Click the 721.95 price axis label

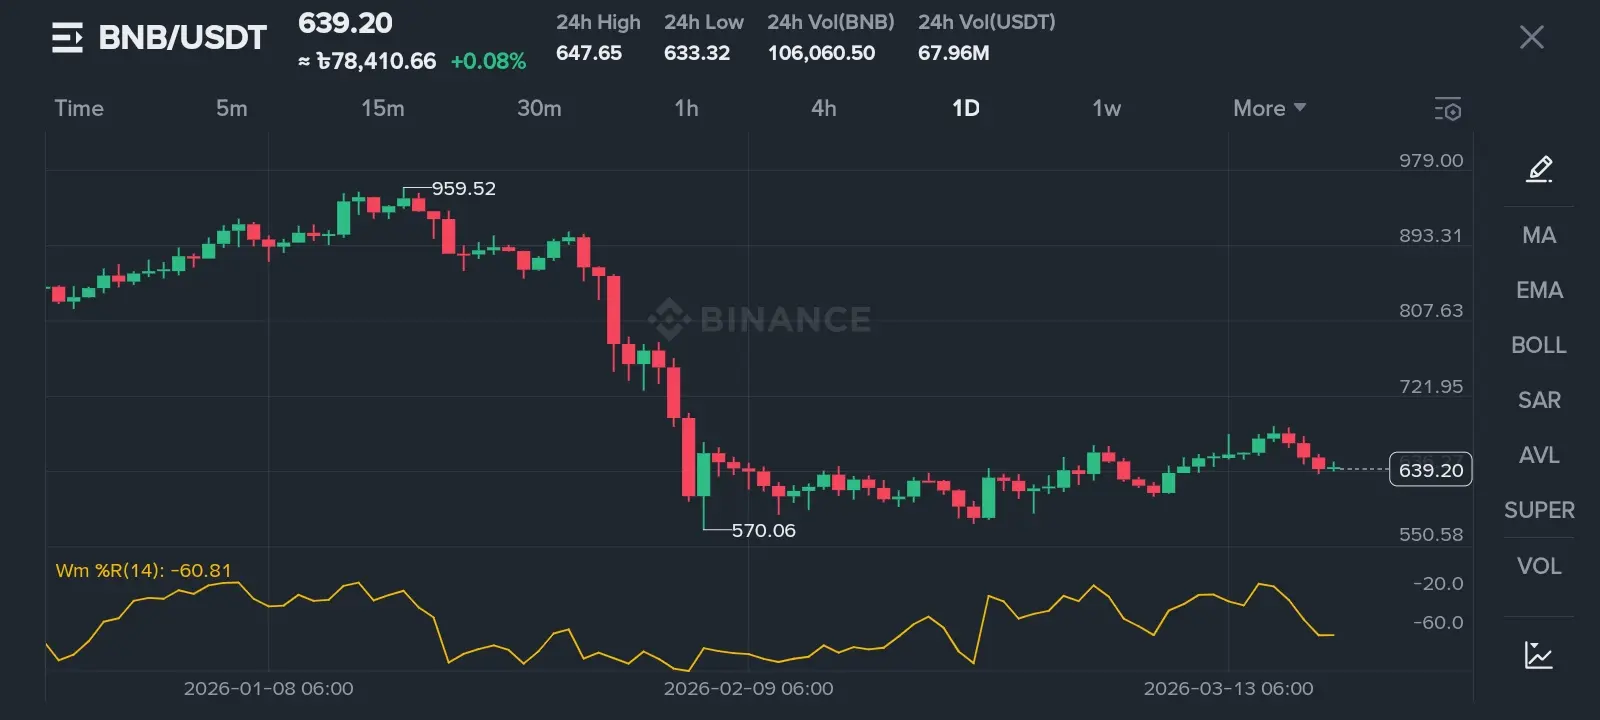(x=1431, y=386)
